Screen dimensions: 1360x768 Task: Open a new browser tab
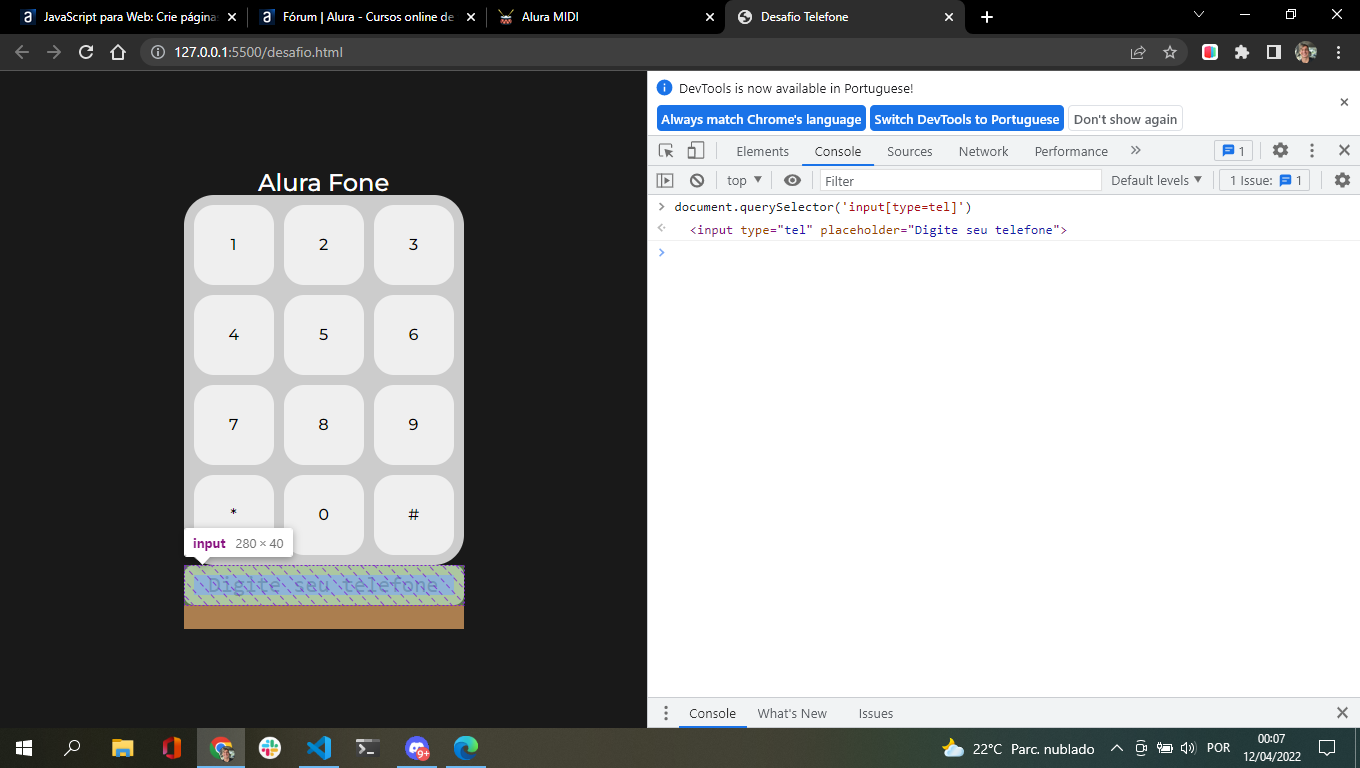(x=987, y=17)
